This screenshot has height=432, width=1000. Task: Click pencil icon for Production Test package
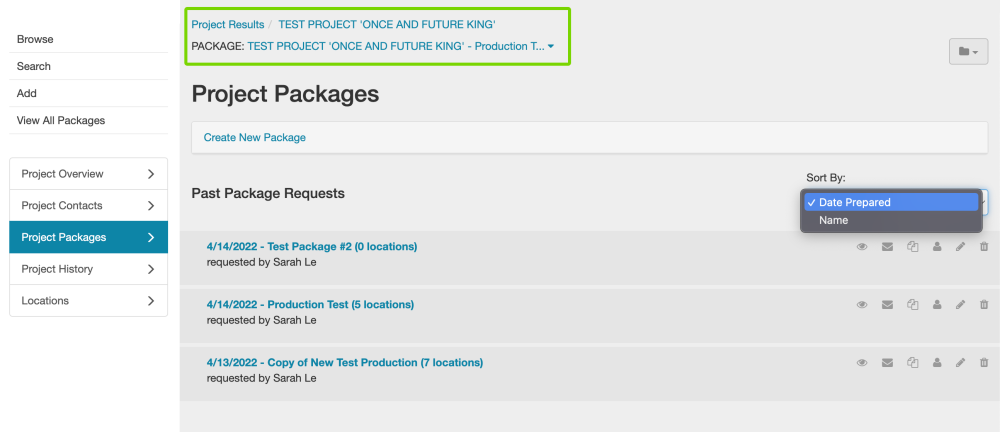click(961, 305)
